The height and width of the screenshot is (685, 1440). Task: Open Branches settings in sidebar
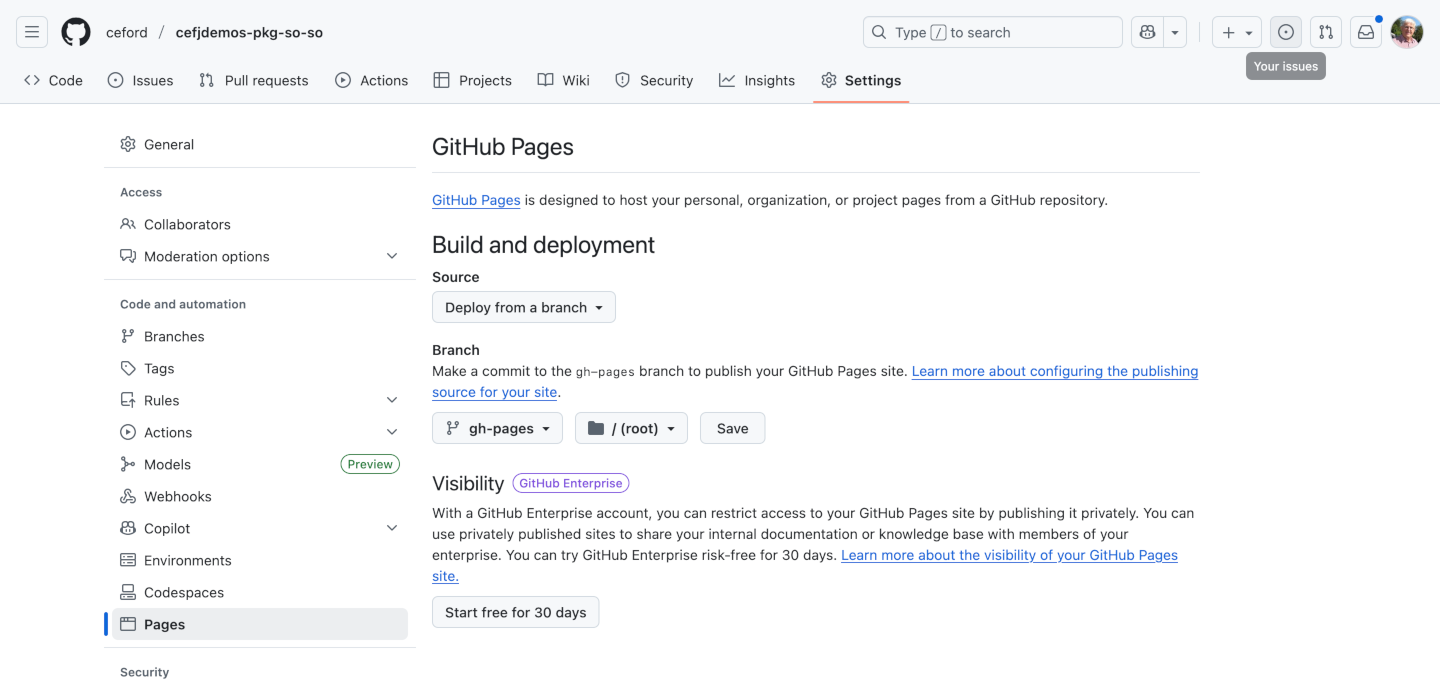pyautogui.click(x=260, y=336)
